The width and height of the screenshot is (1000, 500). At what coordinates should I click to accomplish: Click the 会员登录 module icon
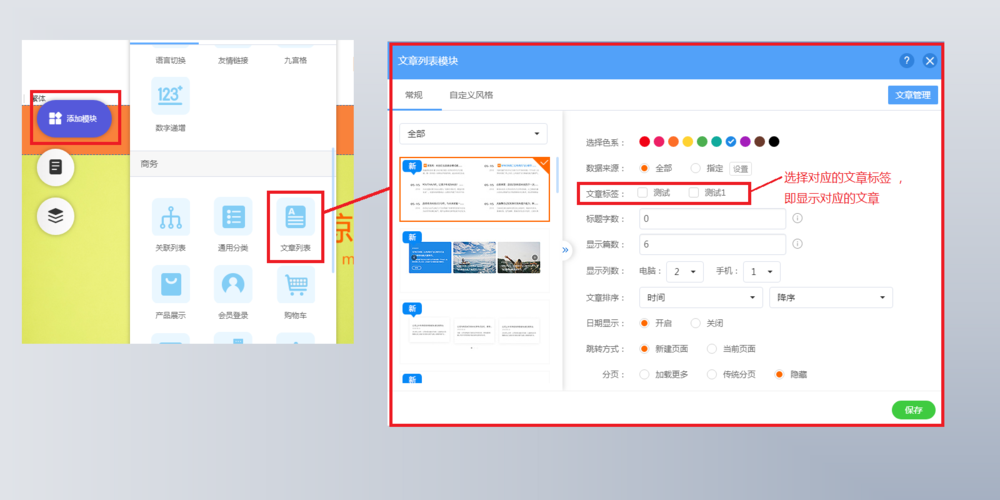[x=233, y=285]
